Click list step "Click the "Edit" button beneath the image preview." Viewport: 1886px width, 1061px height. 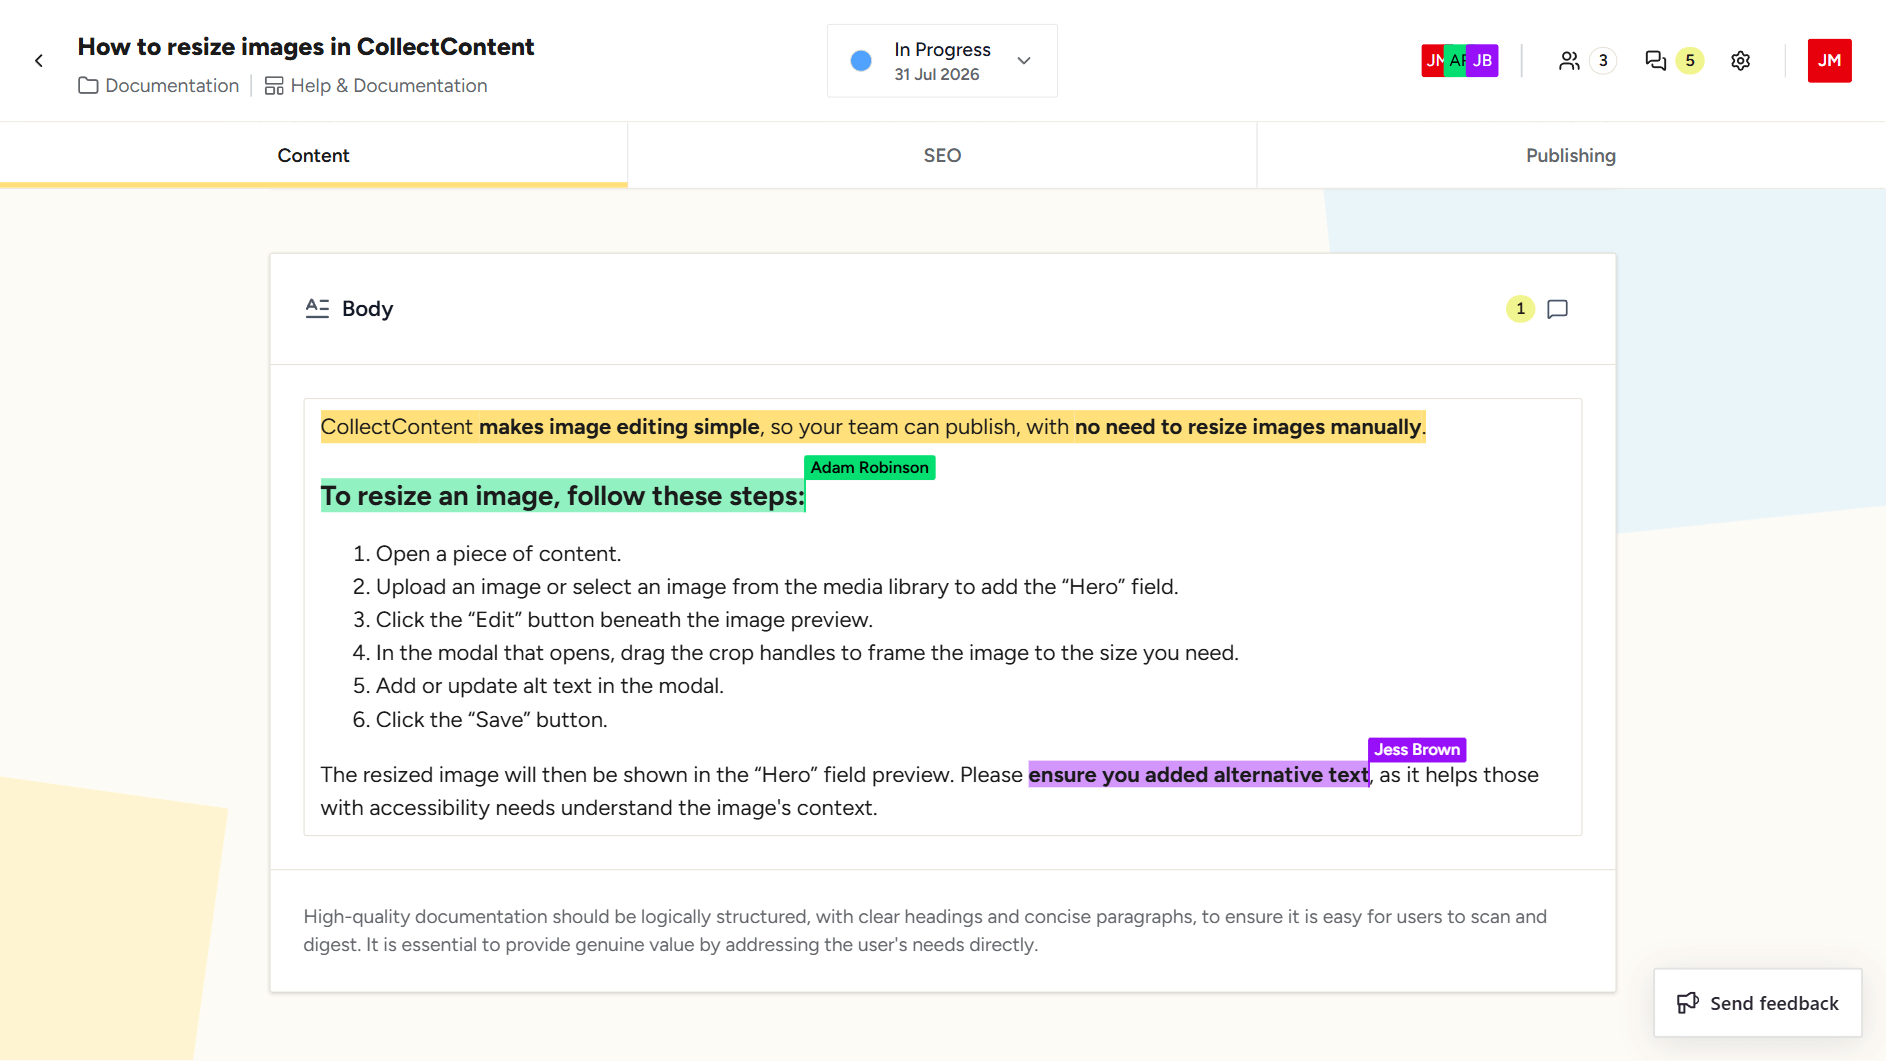tap(624, 620)
